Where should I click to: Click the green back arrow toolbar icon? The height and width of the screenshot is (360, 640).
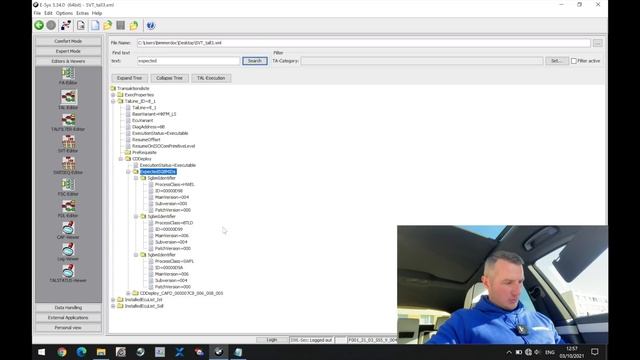[39, 25]
